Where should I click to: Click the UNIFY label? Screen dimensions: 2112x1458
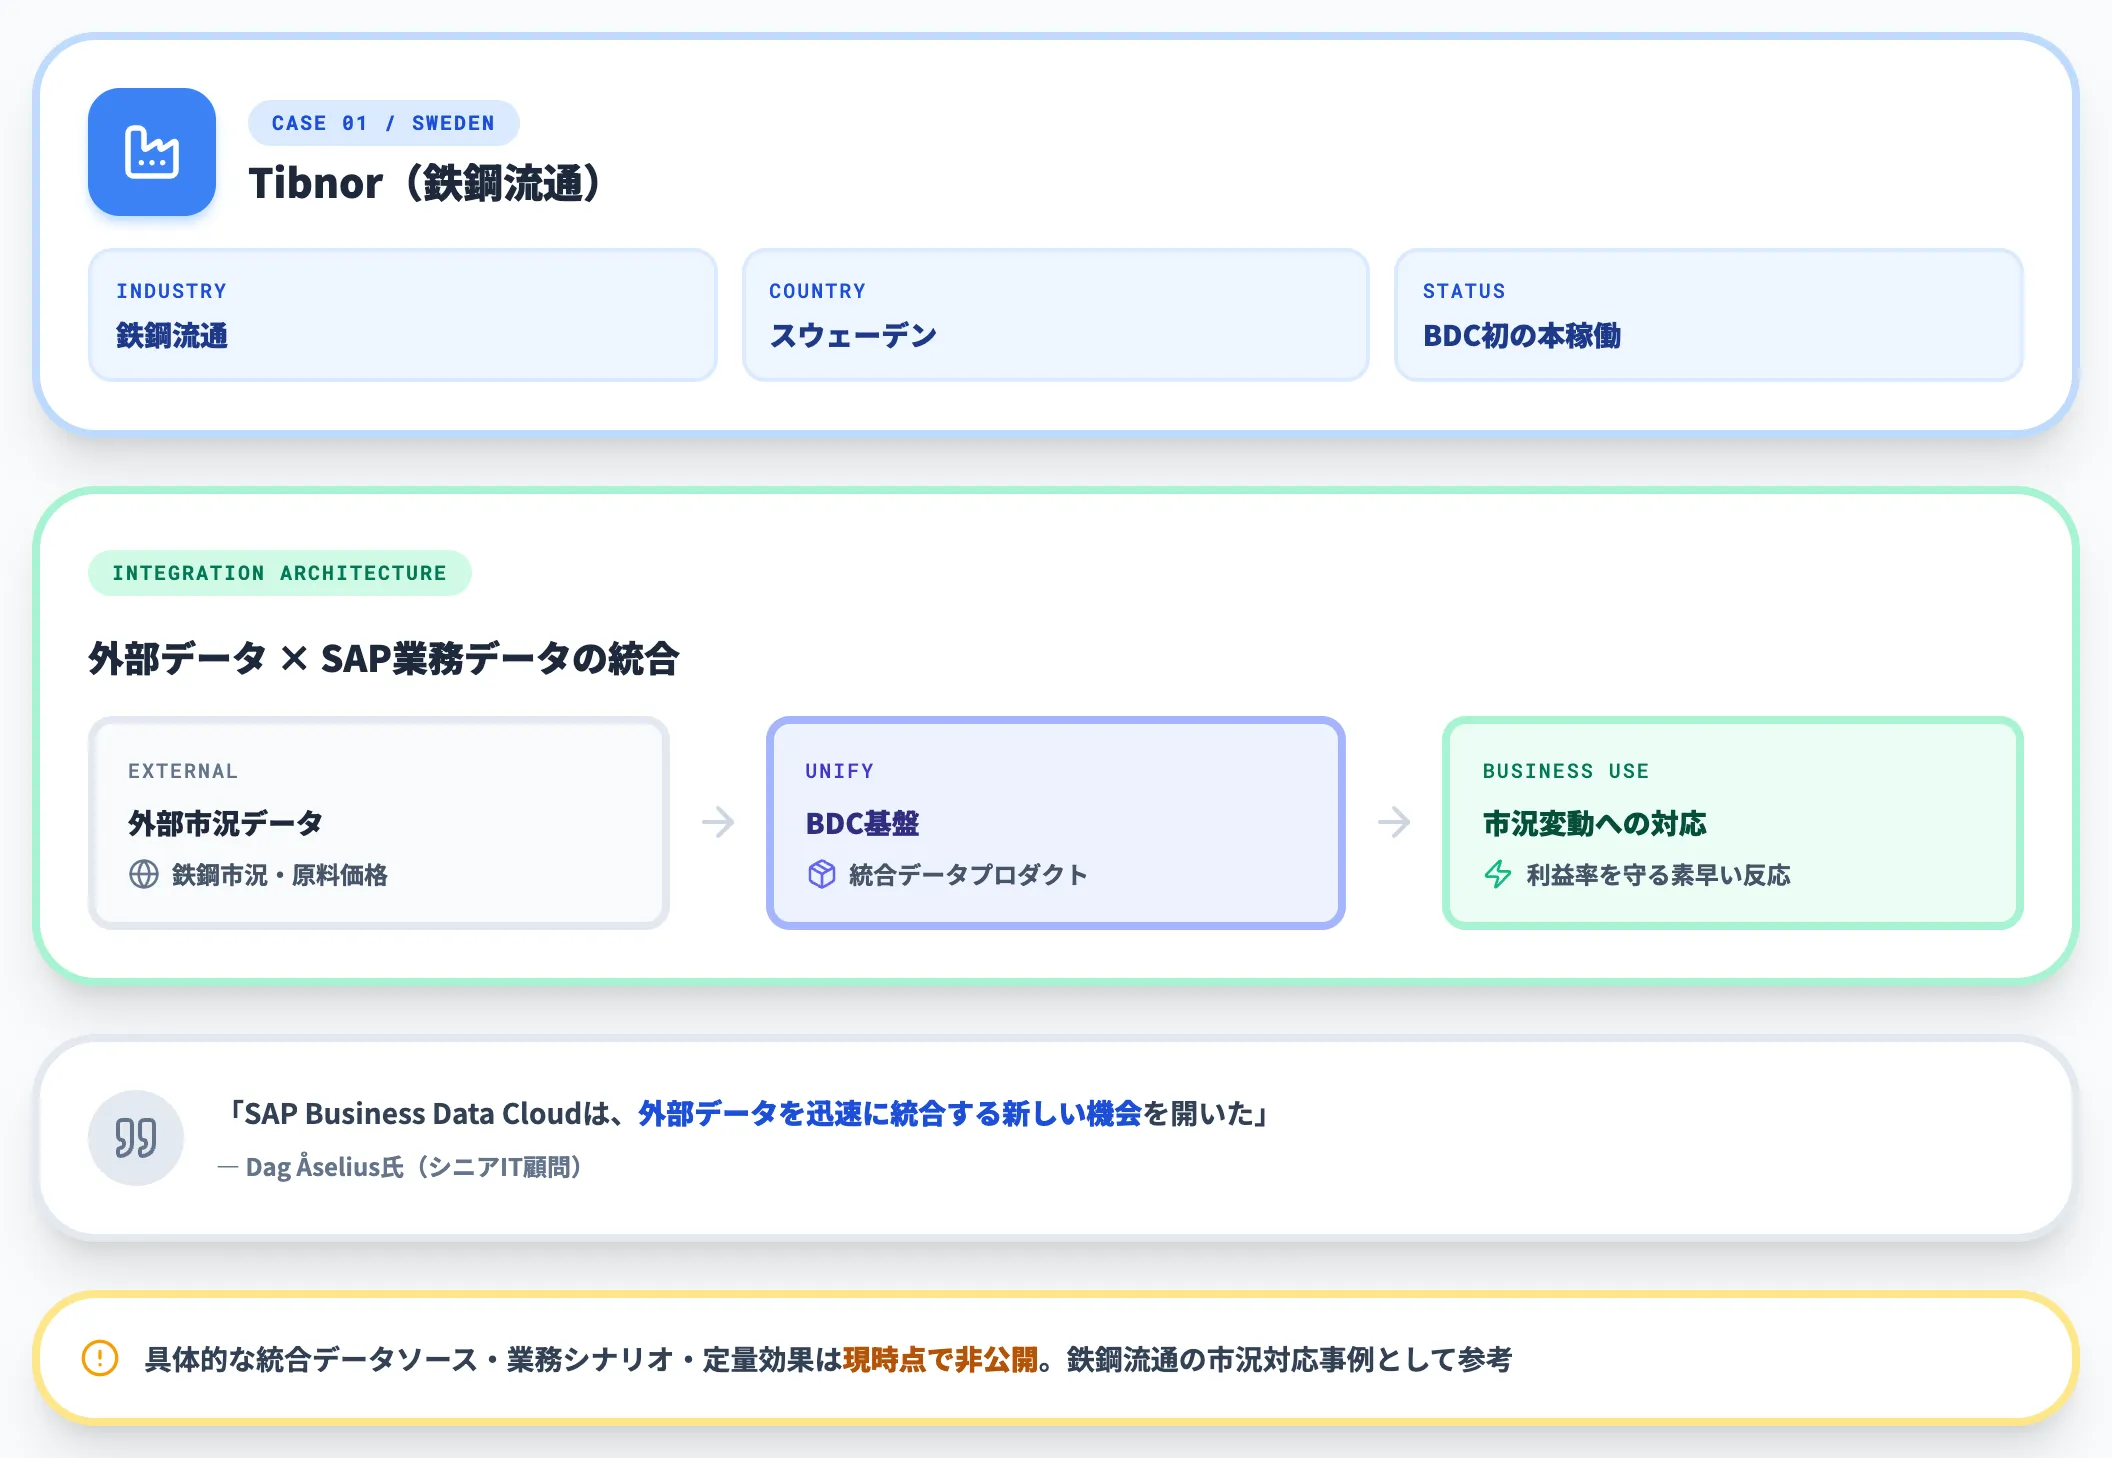pyautogui.click(x=840, y=771)
